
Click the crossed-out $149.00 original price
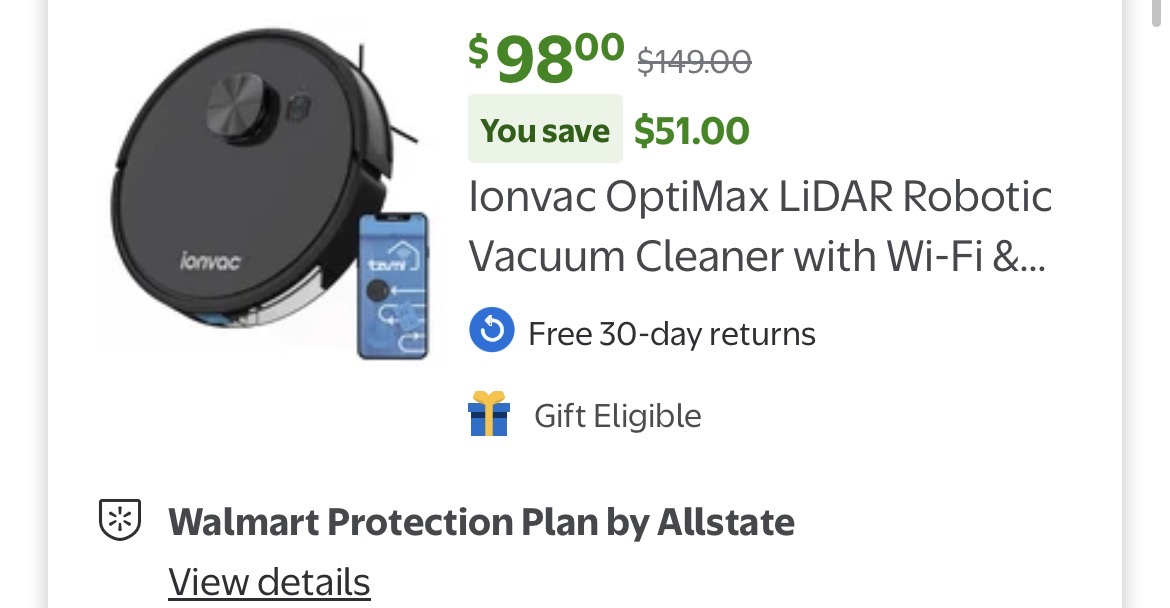pos(694,62)
